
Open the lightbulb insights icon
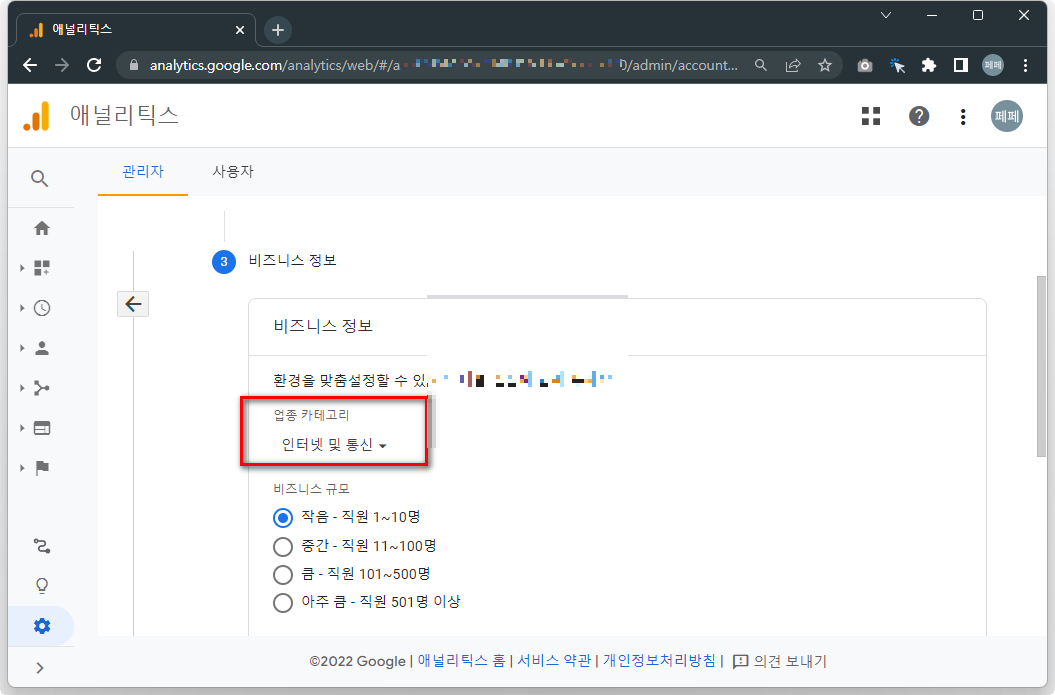[x=41, y=585]
